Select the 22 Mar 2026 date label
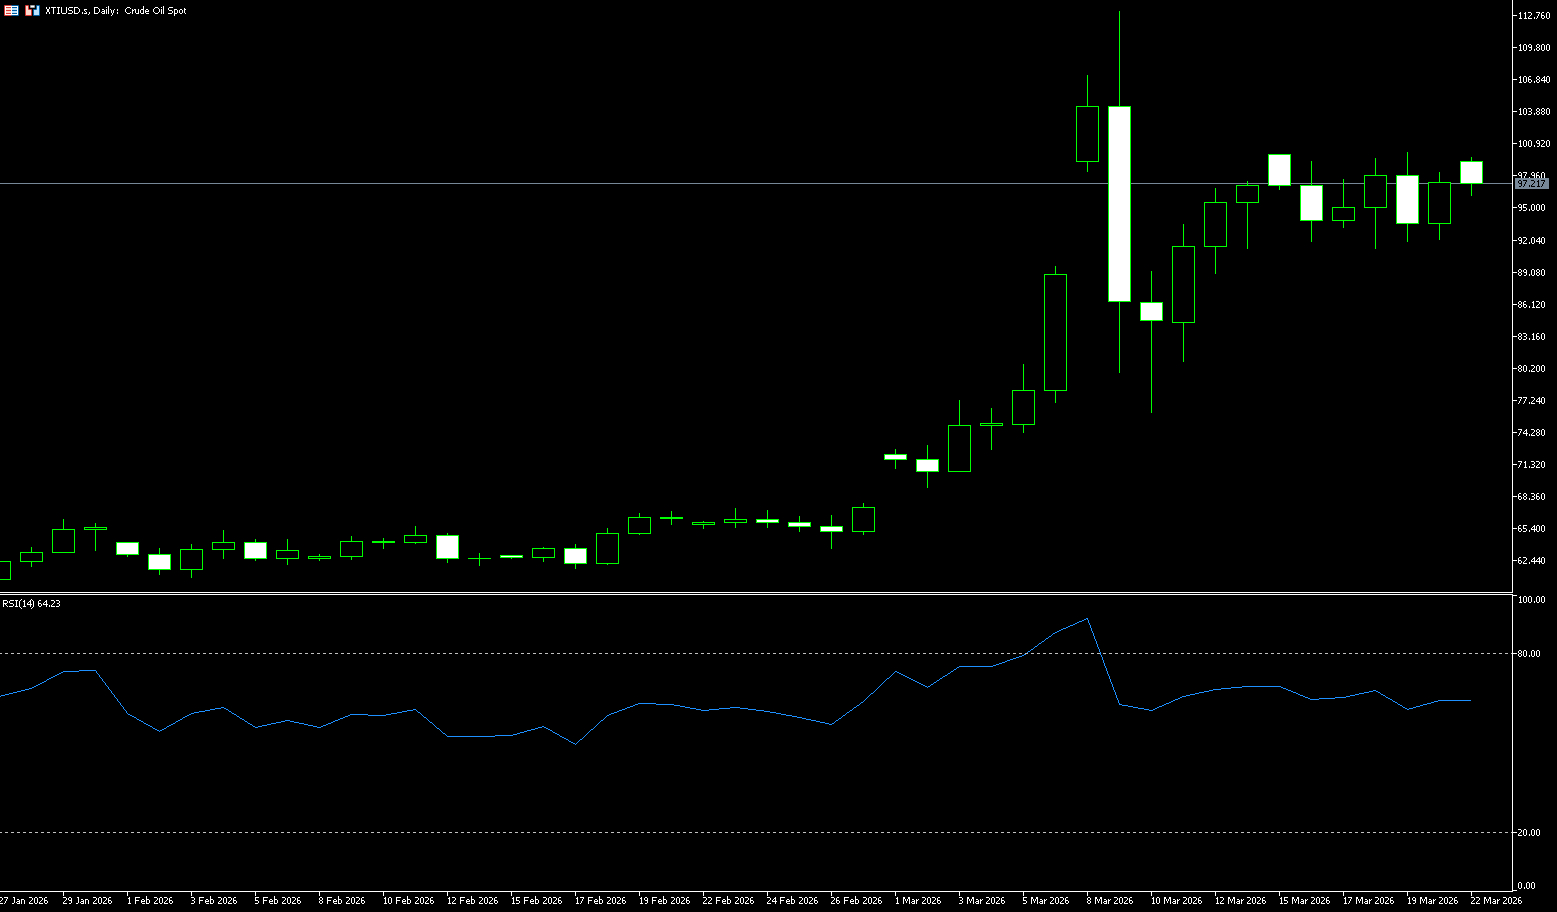The width and height of the screenshot is (1557, 912). point(1496,900)
